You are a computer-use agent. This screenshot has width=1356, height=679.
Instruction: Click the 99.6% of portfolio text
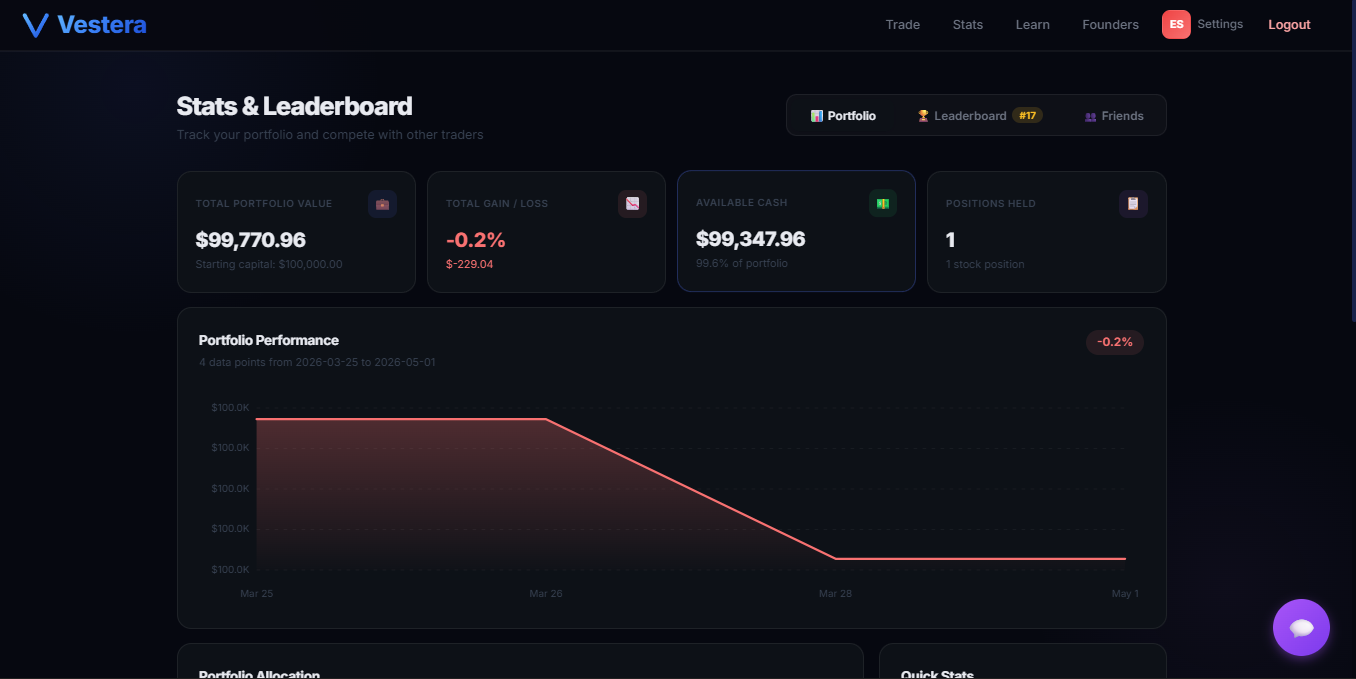742,263
